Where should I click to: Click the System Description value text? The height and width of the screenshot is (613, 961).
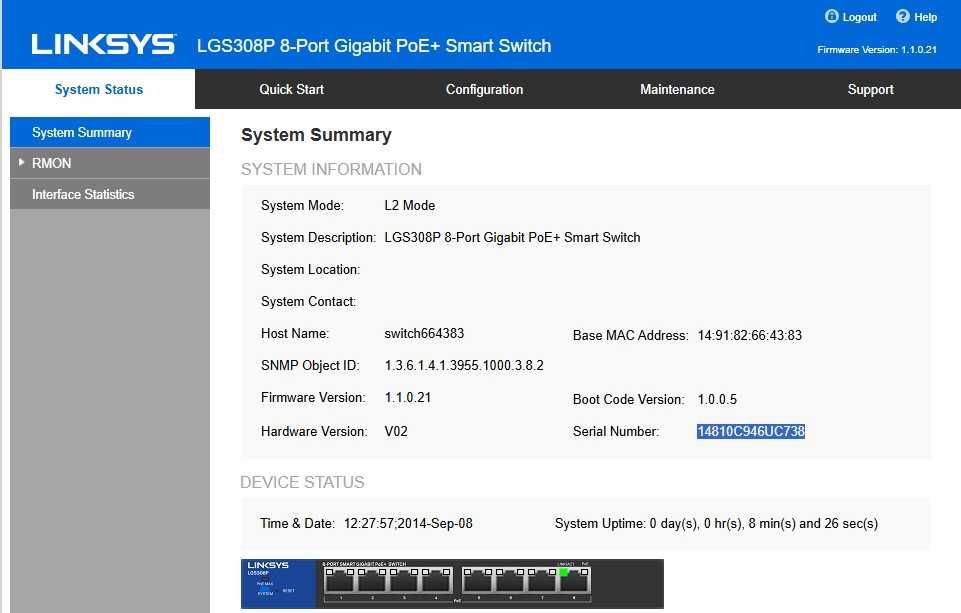click(512, 237)
